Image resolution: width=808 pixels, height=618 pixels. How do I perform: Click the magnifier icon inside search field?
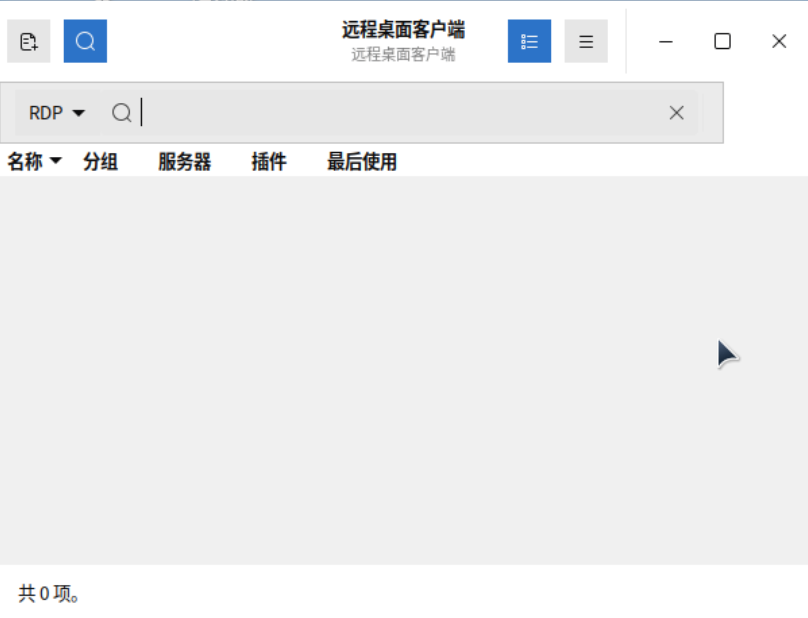pos(122,113)
